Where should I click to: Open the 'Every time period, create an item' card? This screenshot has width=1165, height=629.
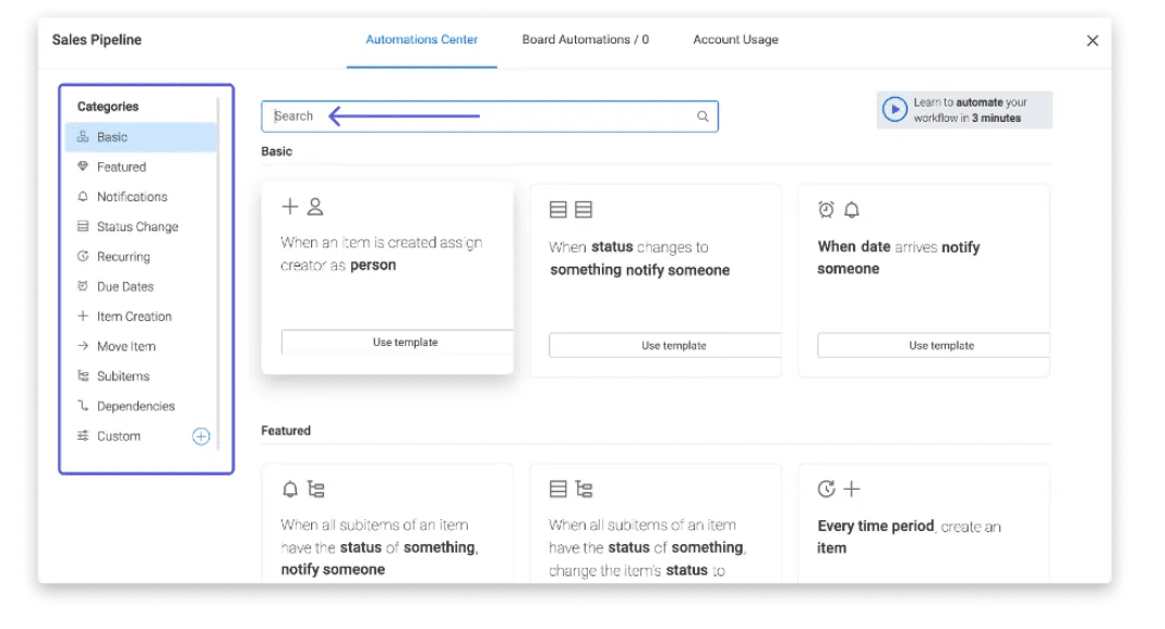[924, 524]
